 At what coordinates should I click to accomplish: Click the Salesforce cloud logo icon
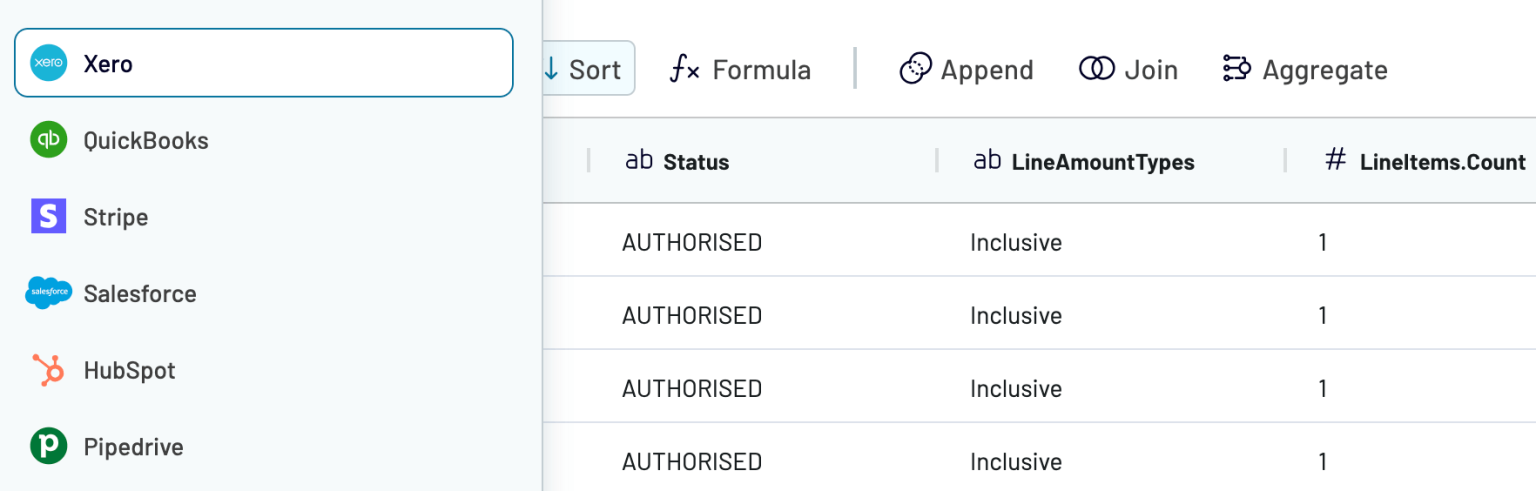pos(48,293)
